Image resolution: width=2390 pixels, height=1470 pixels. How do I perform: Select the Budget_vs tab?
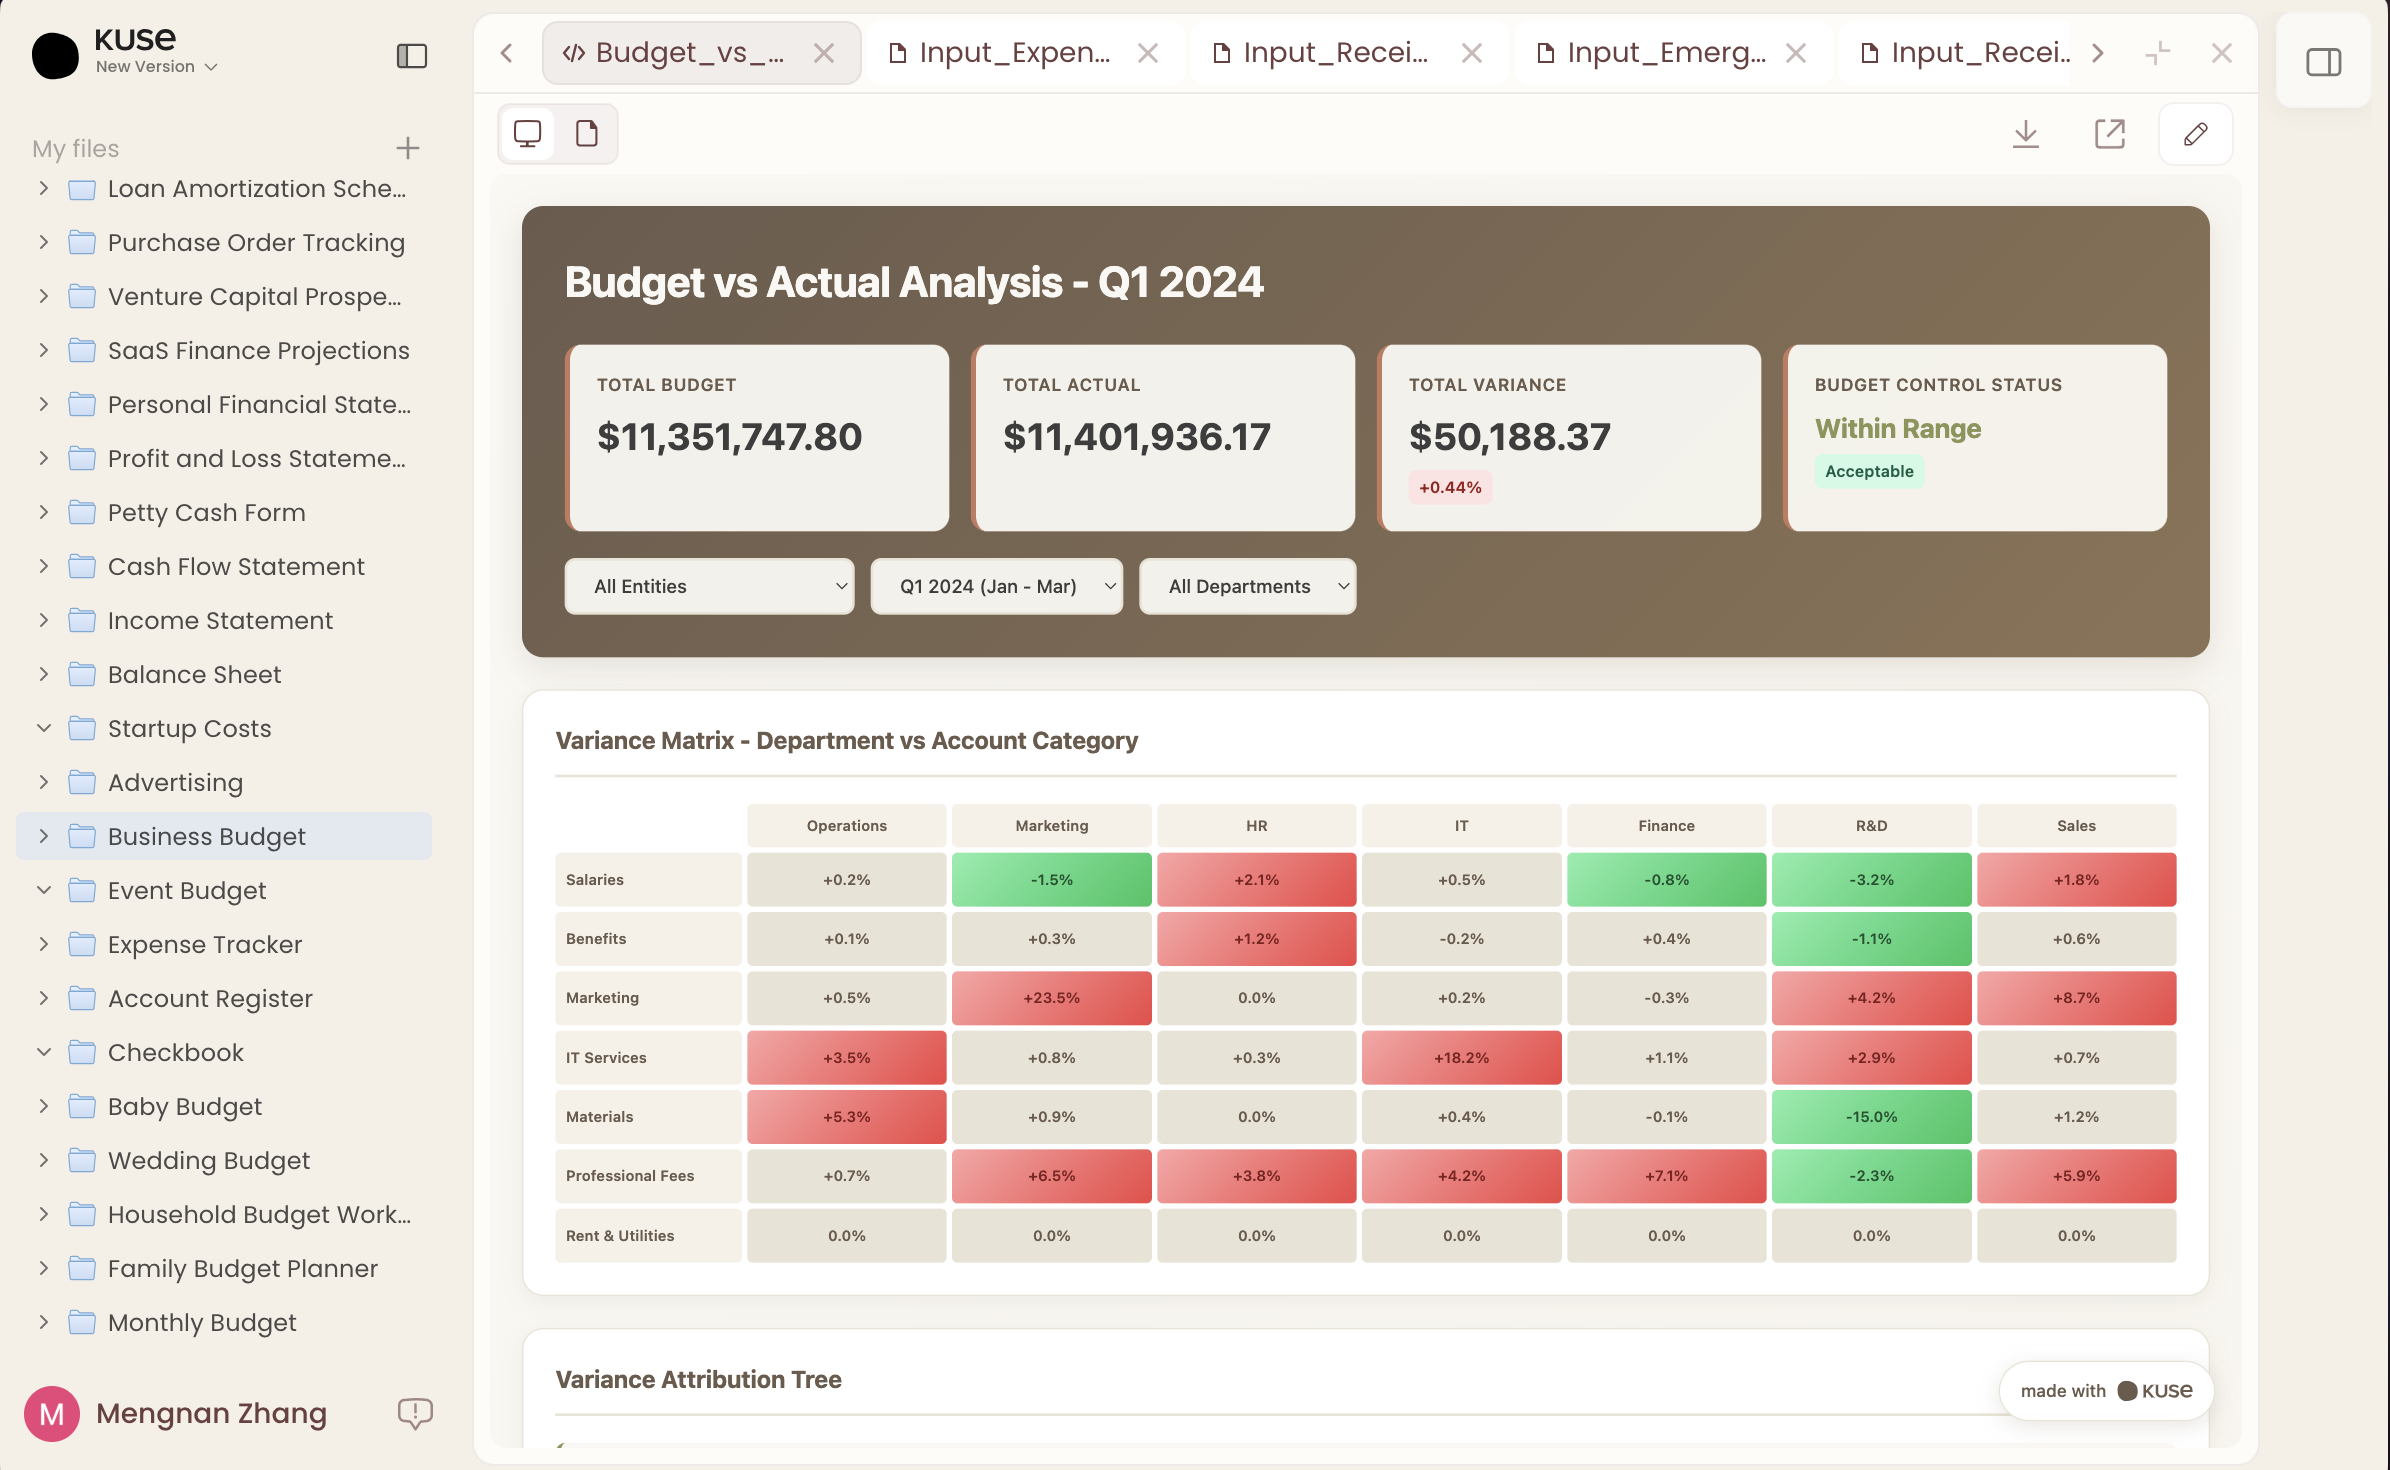coord(689,53)
